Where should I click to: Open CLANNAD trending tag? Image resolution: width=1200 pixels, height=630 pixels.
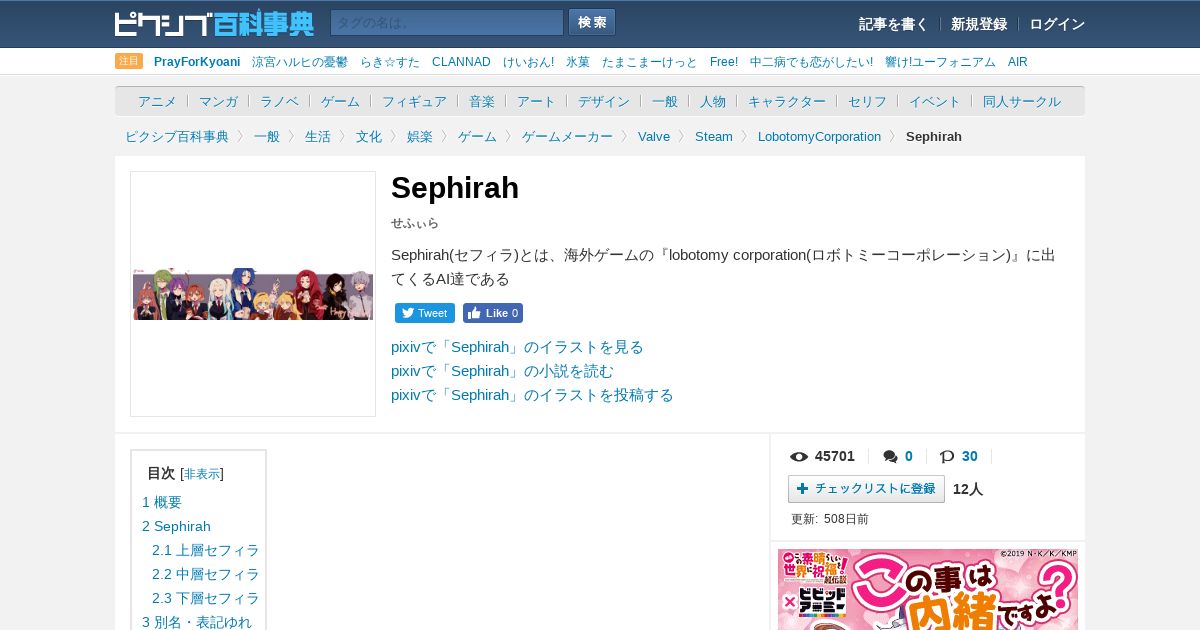click(x=461, y=62)
